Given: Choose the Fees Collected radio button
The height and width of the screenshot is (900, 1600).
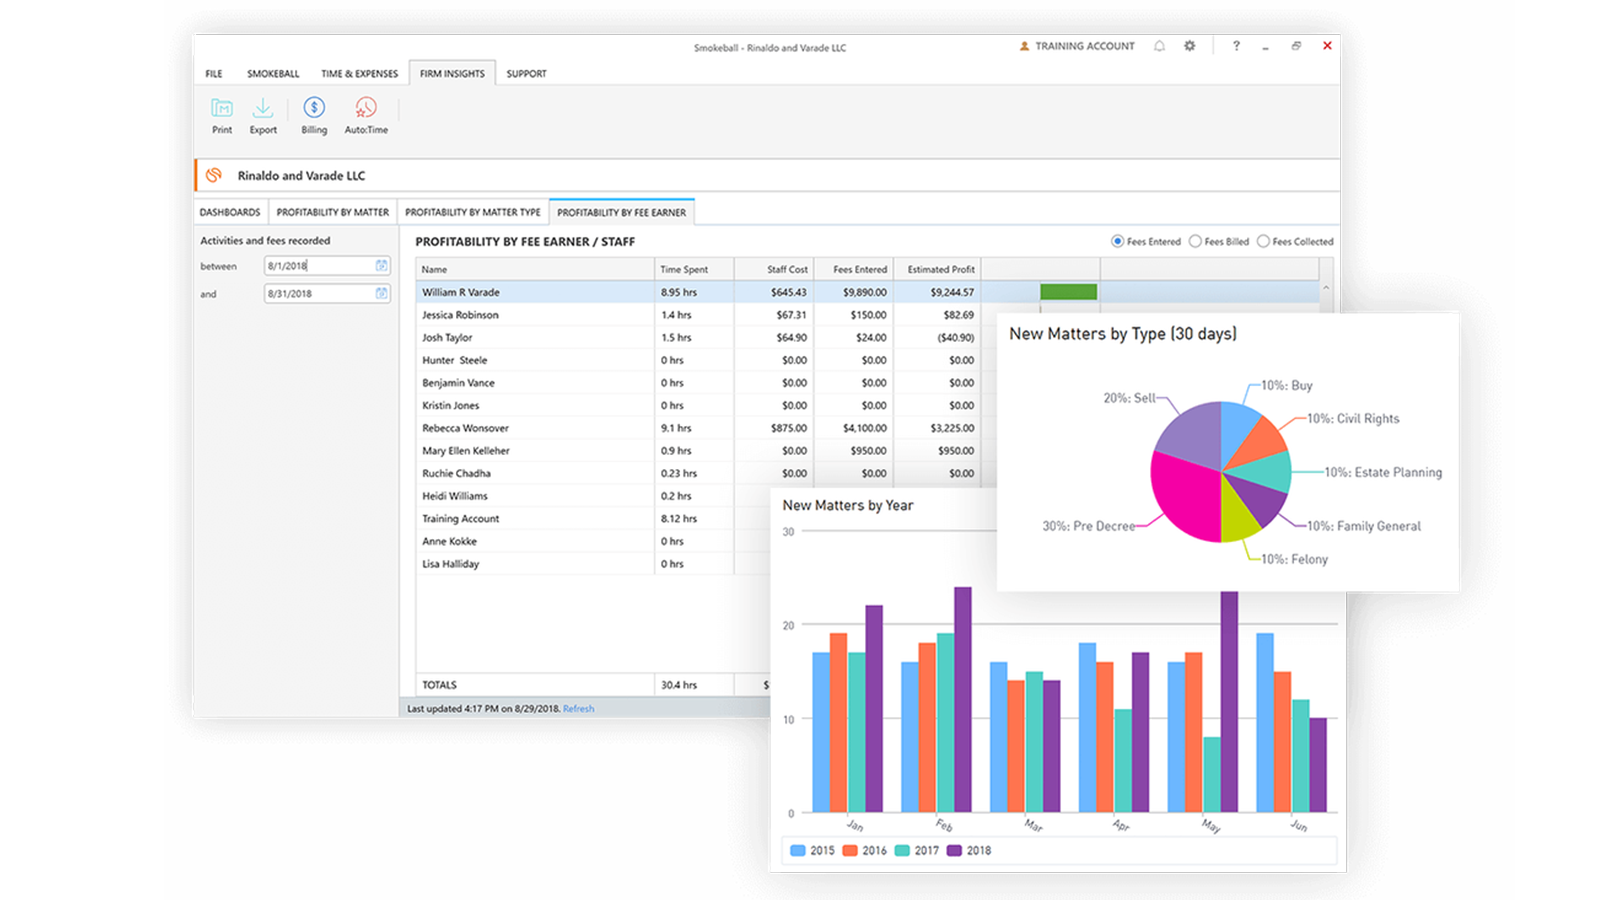Looking at the screenshot, I should tap(1263, 241).
